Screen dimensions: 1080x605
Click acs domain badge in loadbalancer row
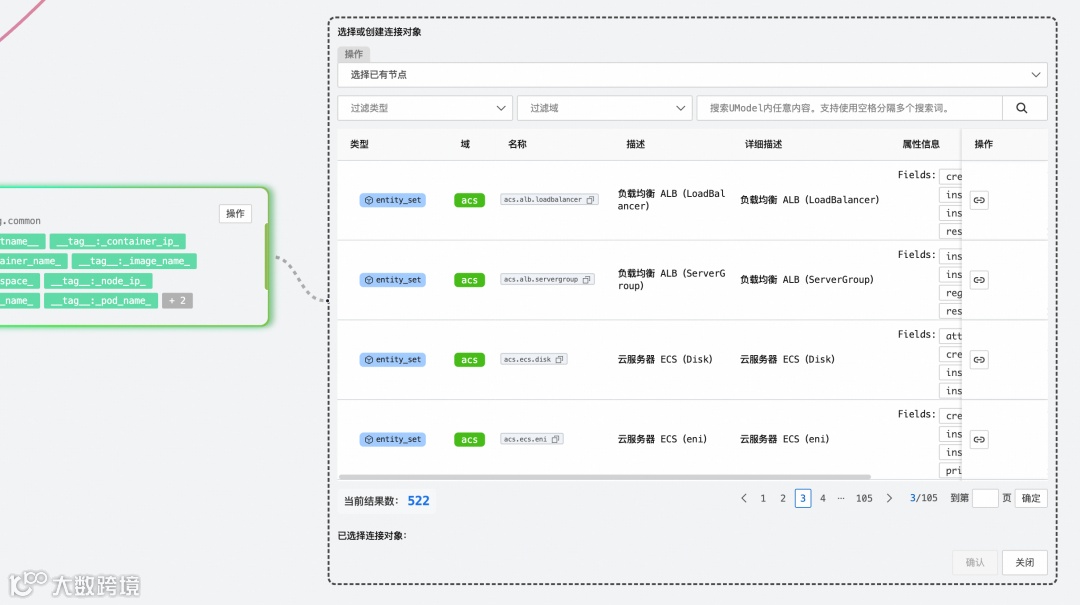tap(469, 200)
